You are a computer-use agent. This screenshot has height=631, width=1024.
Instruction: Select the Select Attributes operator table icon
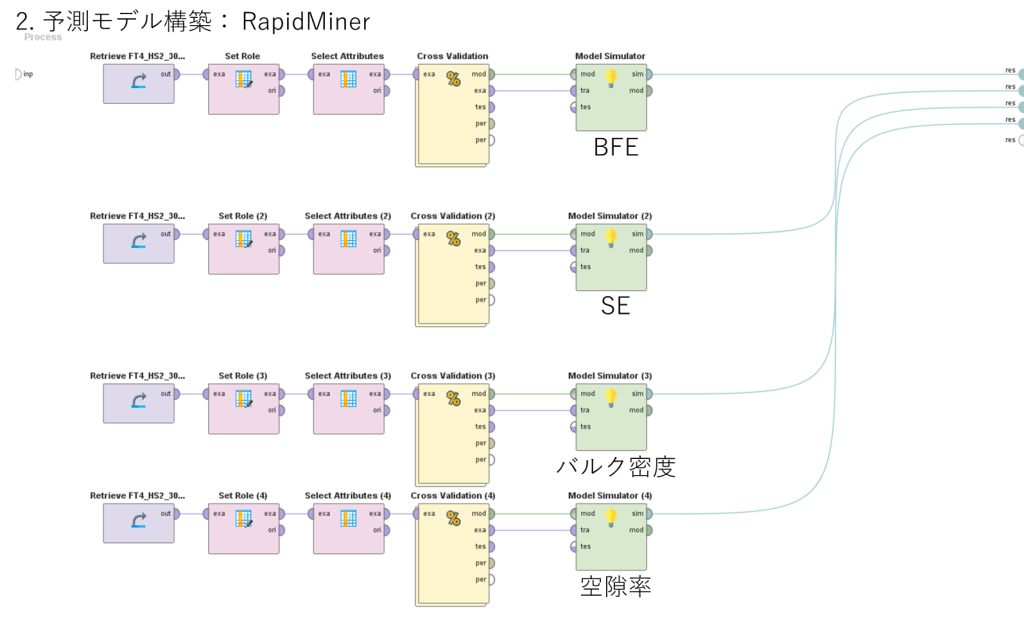[x=349, y=79]
